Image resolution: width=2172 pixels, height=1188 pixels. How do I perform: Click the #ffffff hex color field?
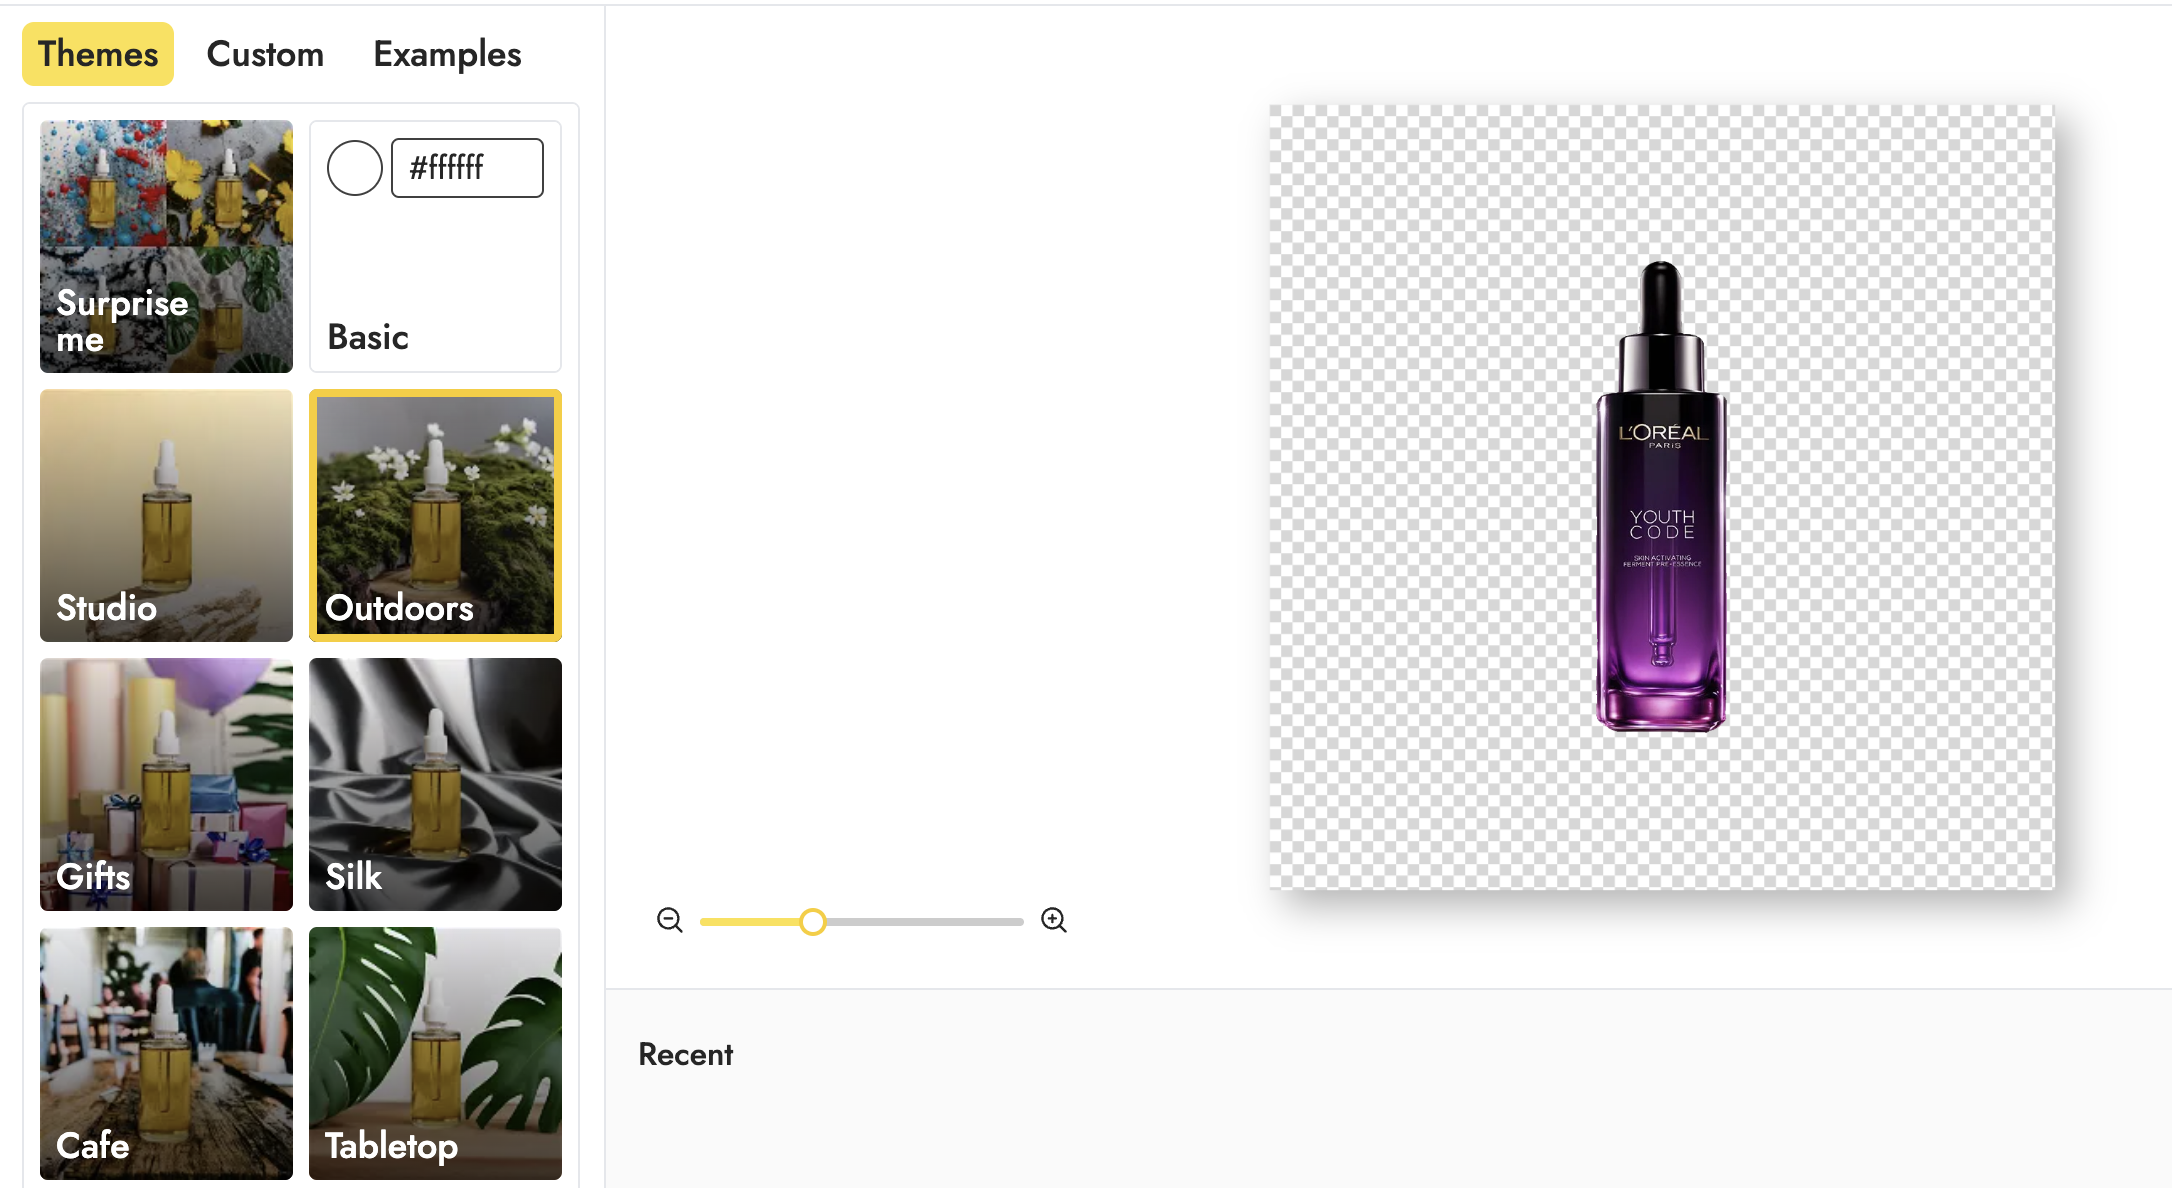tap(467, 168)
